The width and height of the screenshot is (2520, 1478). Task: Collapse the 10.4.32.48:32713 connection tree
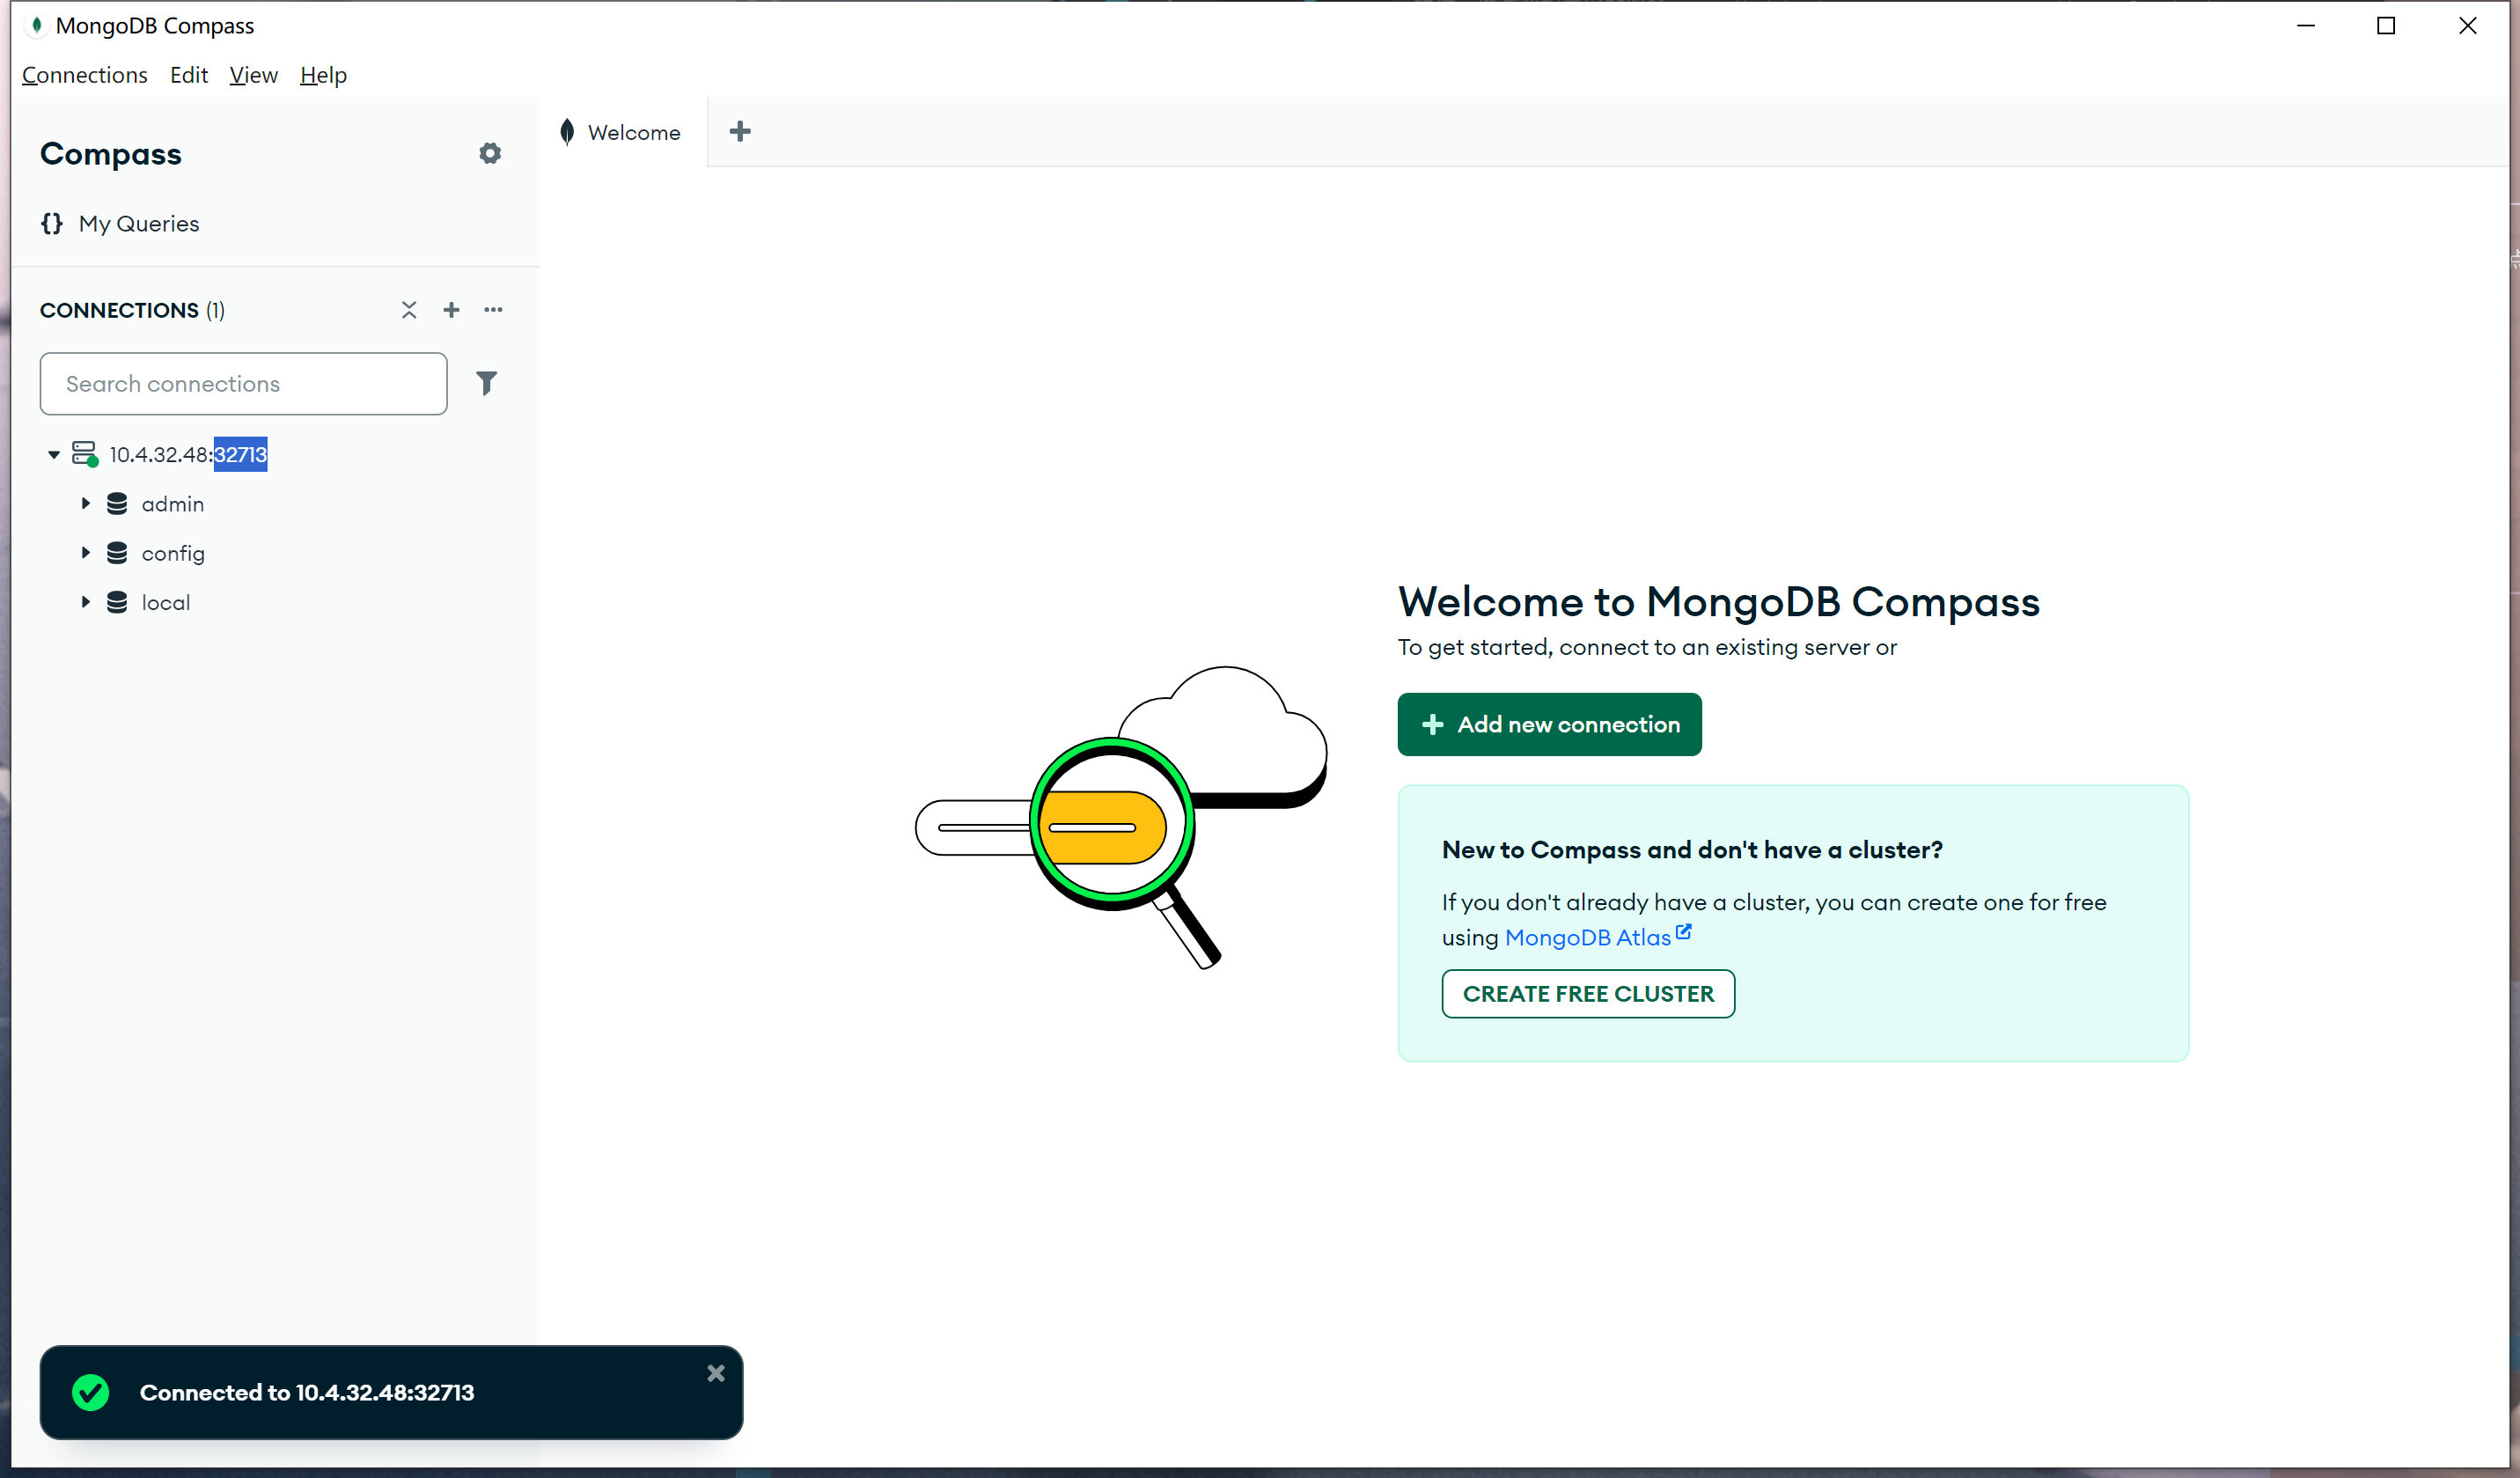(x=54, y=455)
